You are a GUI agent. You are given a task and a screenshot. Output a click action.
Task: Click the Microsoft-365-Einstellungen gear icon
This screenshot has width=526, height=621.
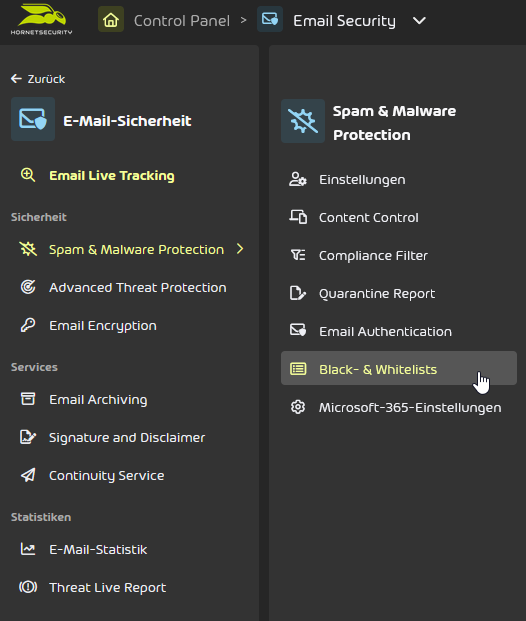pos(298,407)
